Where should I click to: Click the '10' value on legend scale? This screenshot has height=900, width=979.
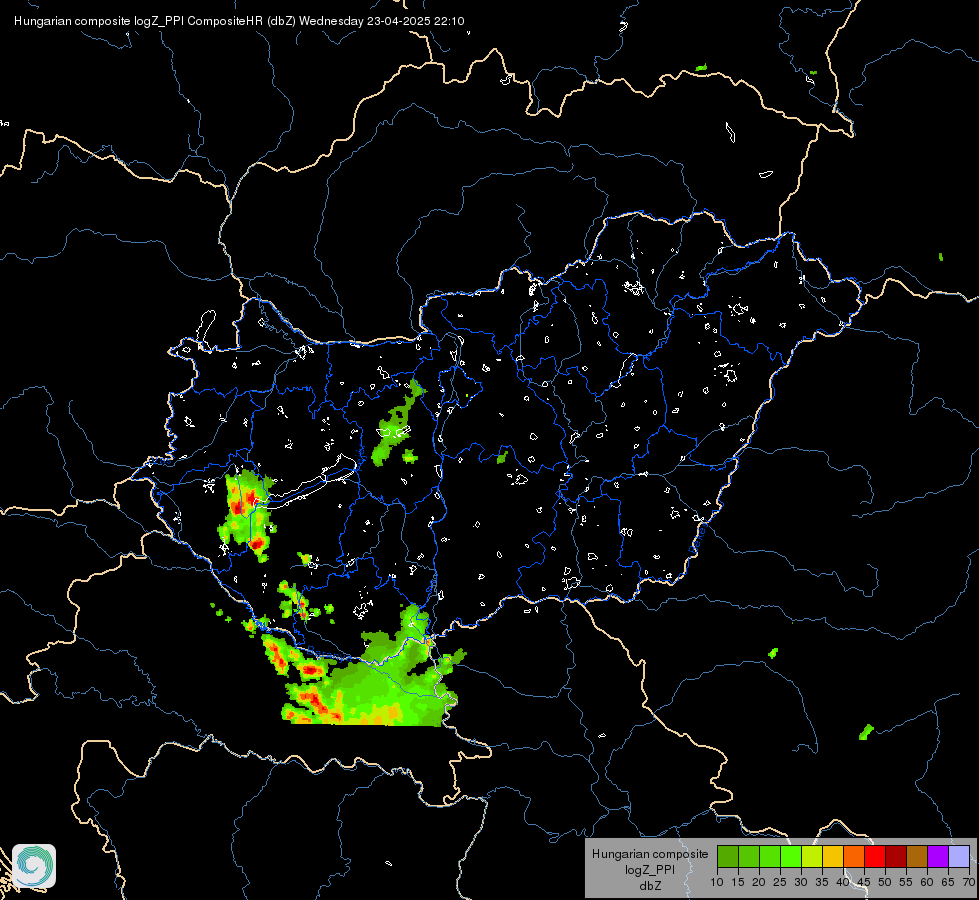(x=717, y=882)
